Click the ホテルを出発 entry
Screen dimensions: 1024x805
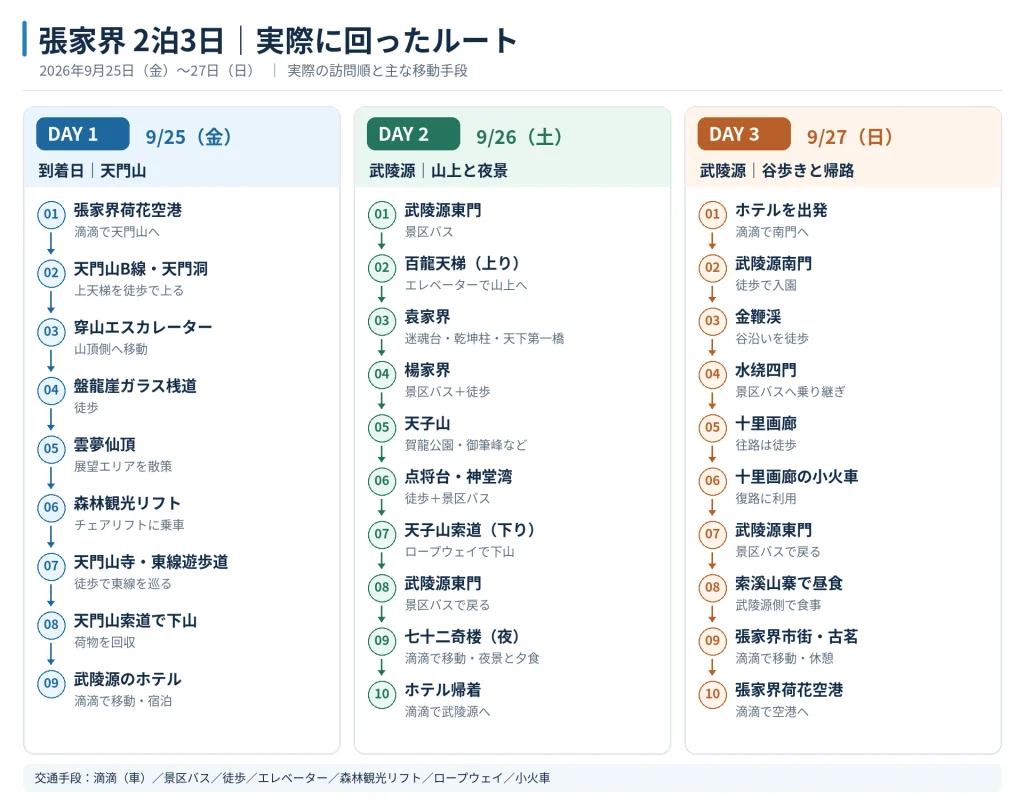pyautogui.click(x=781, y=210)
